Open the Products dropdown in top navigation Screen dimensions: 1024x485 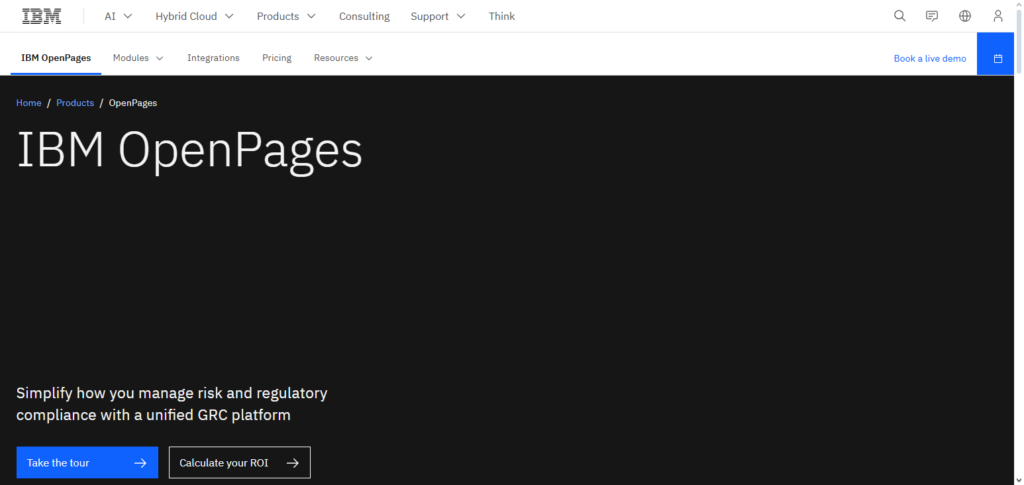tap(286, 16)
